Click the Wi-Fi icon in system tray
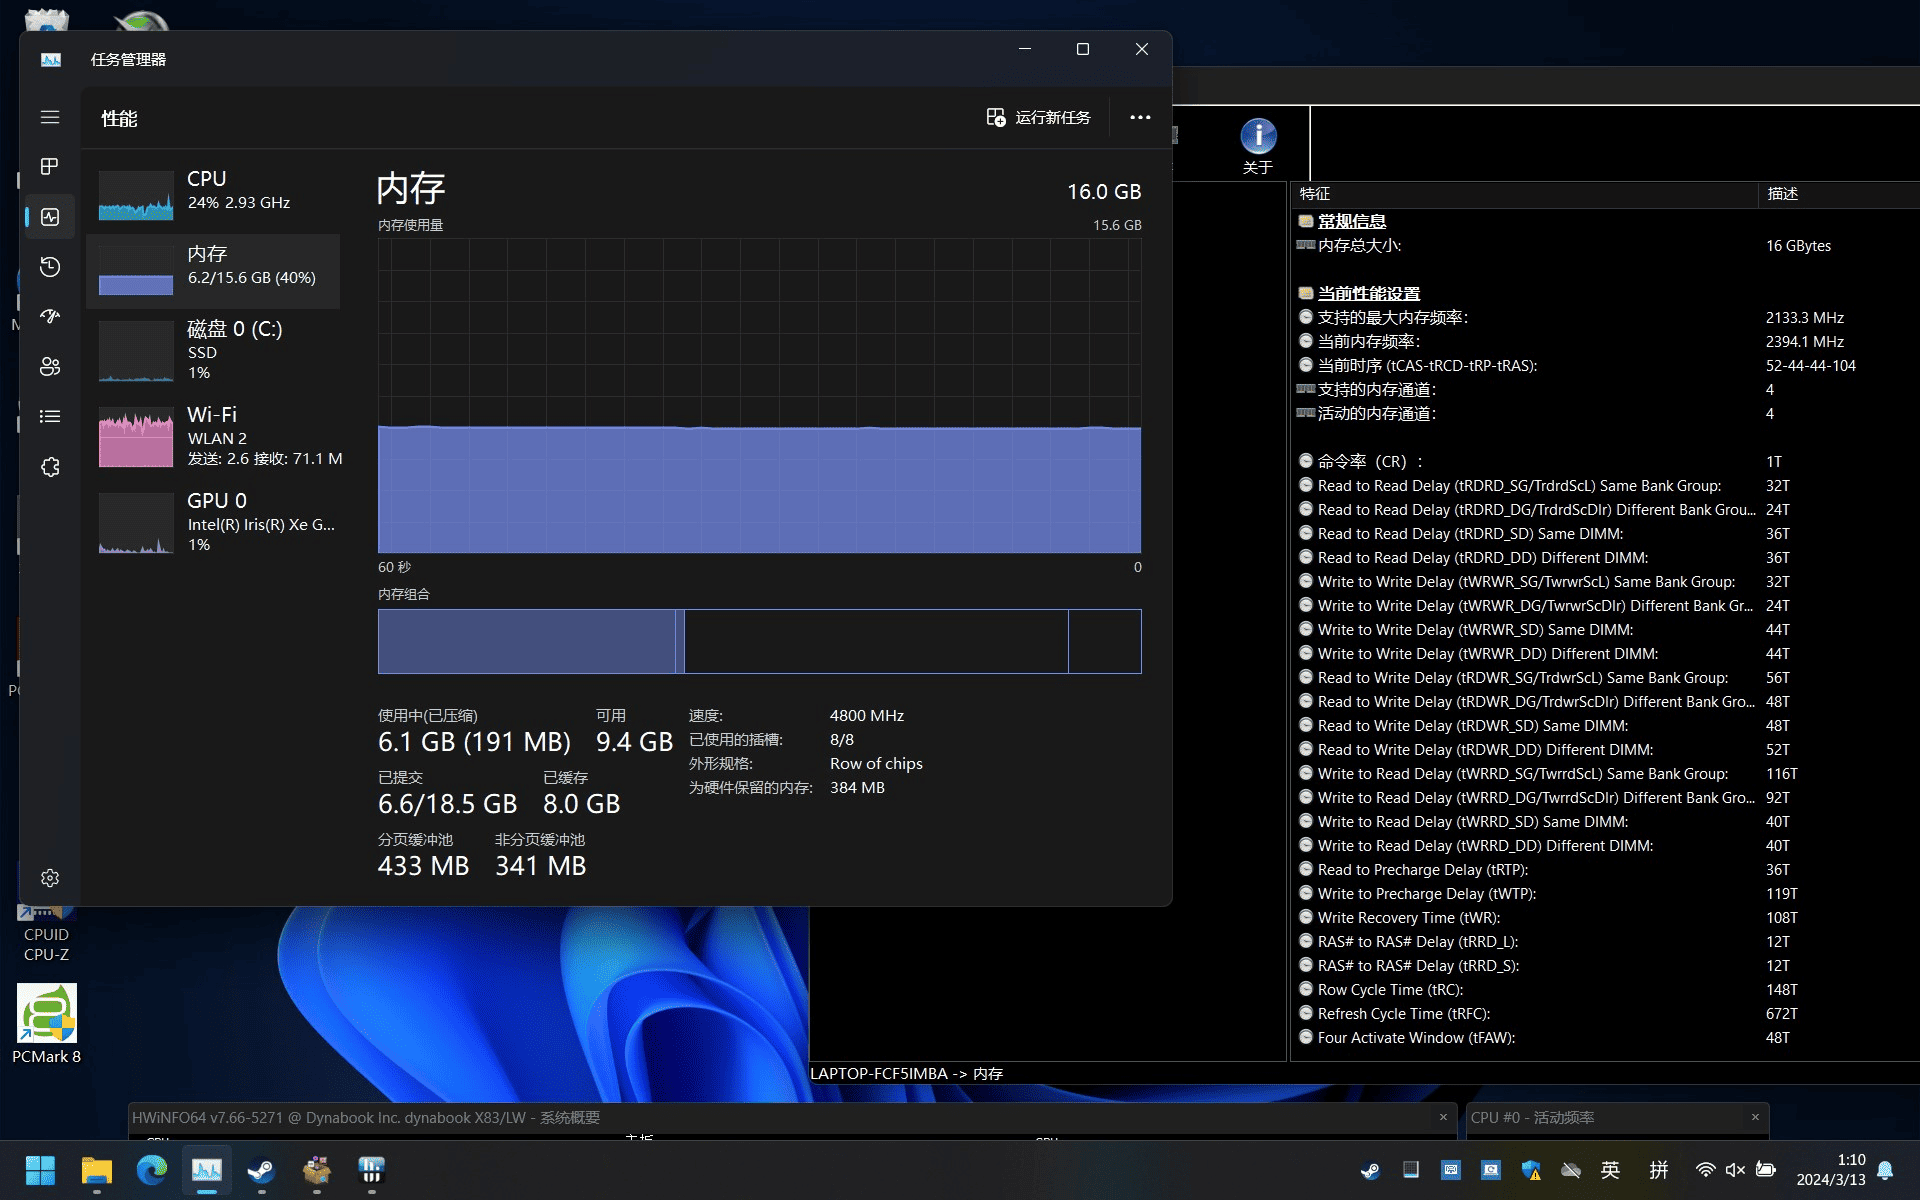1920x1200 pixels. (x=1705, y=1170)
